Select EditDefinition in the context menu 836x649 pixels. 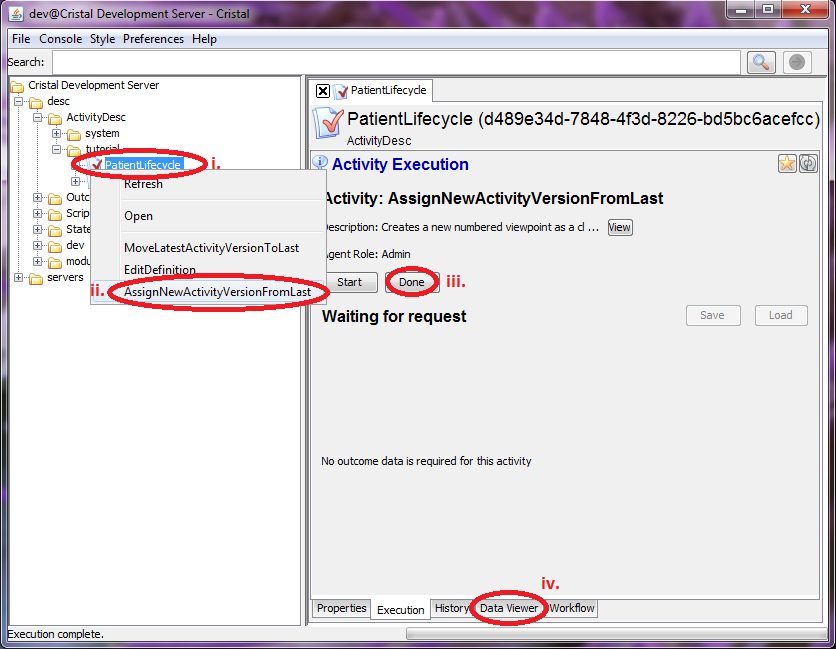(160, 270)
